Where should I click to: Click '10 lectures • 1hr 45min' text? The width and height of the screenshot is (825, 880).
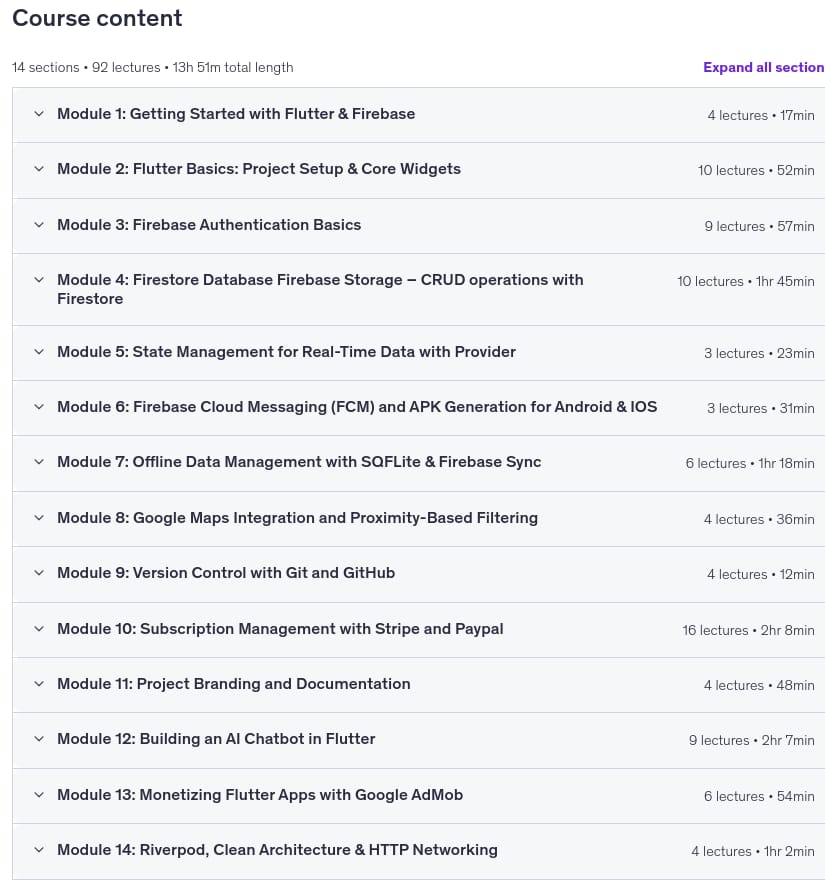[x=745, y=282]
